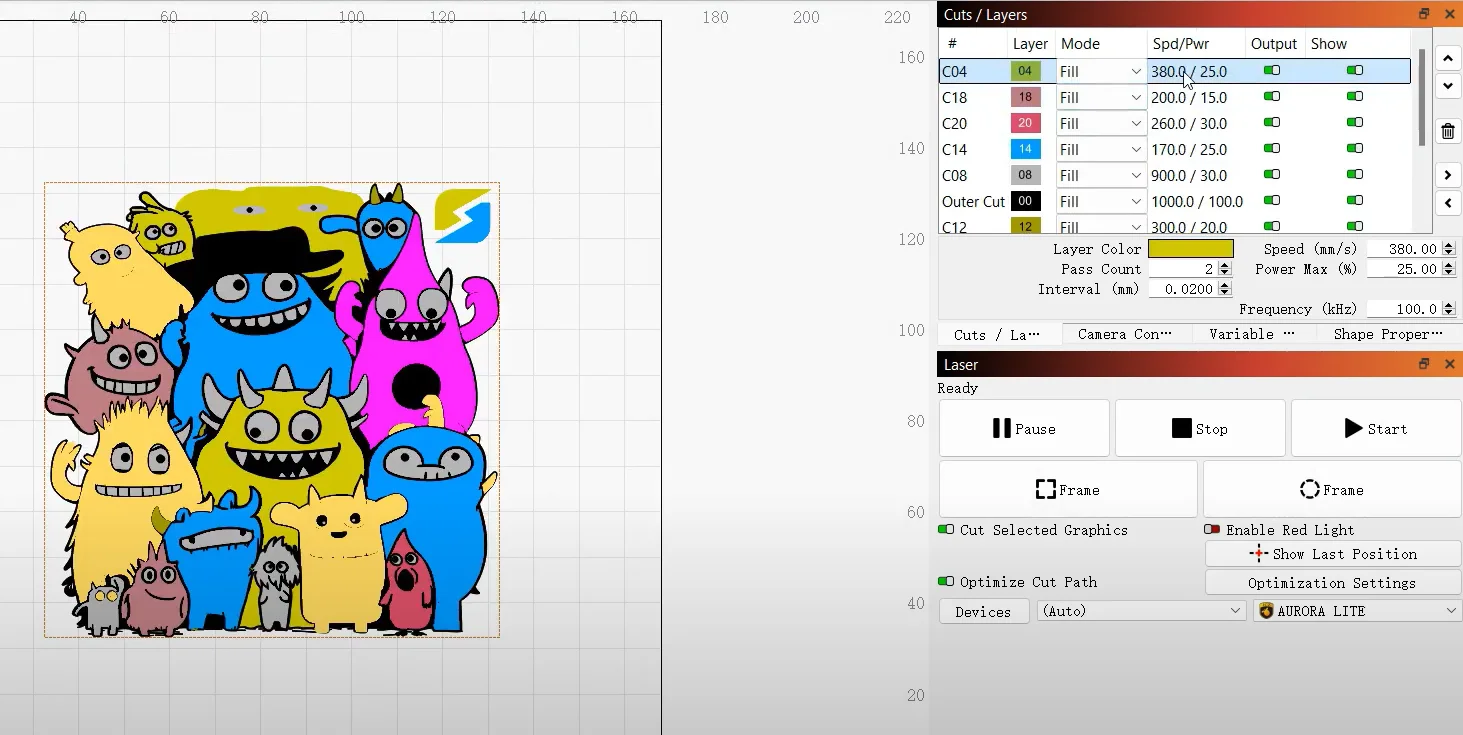Select the 08 layer color chip

click(1025, 175)
